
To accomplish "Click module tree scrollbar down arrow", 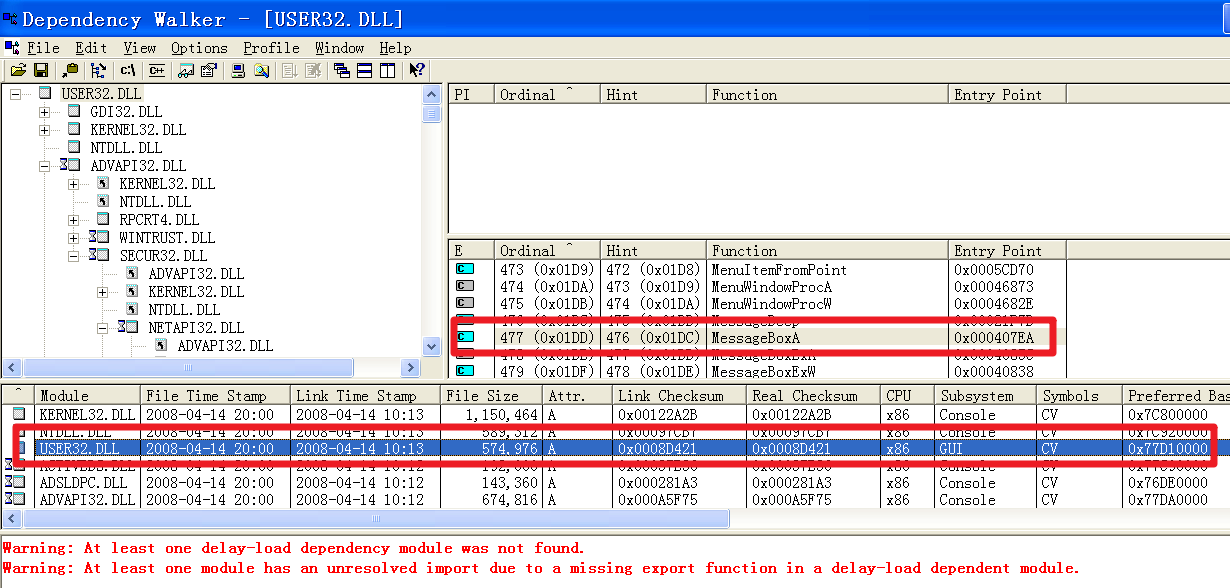I will (x=432, y=346).
